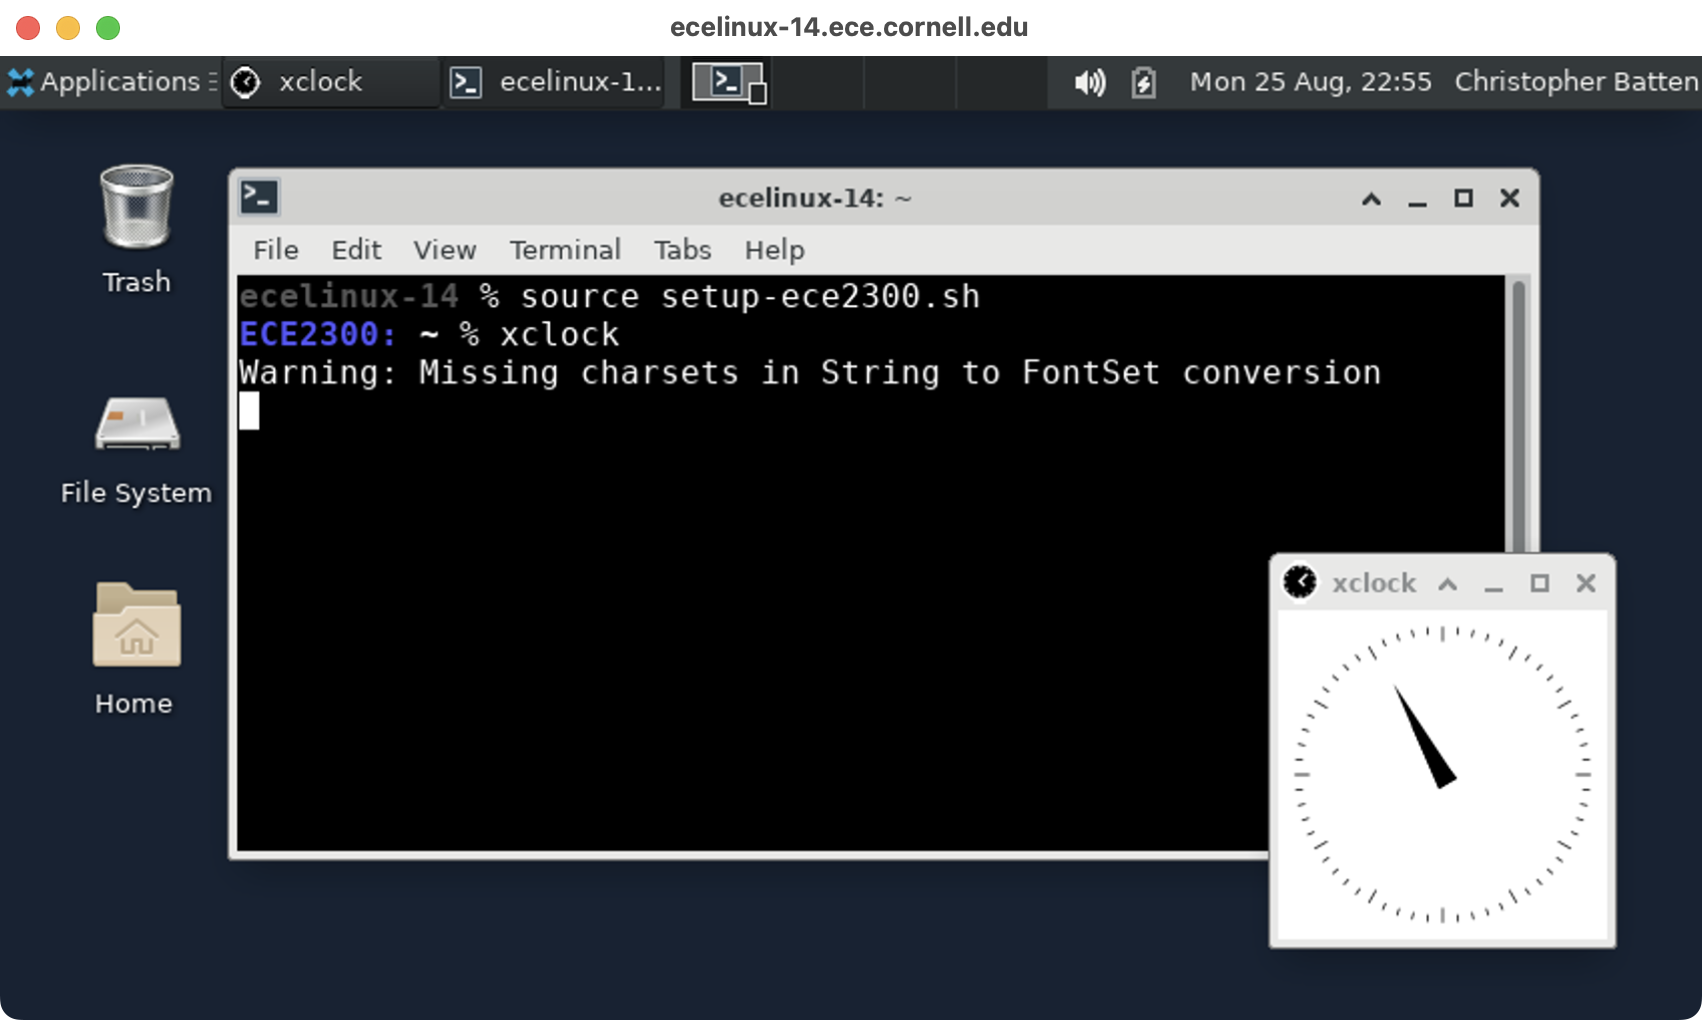The height and width of the screenshot is (1020, 1702).
Task: Click the 'source setup-ece2300.sh' command text
Action: (750, 297)
